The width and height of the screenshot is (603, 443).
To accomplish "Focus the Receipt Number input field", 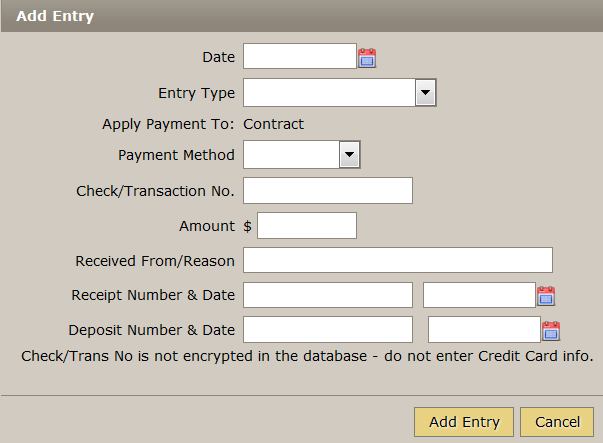I will click(x=328, y=295).
